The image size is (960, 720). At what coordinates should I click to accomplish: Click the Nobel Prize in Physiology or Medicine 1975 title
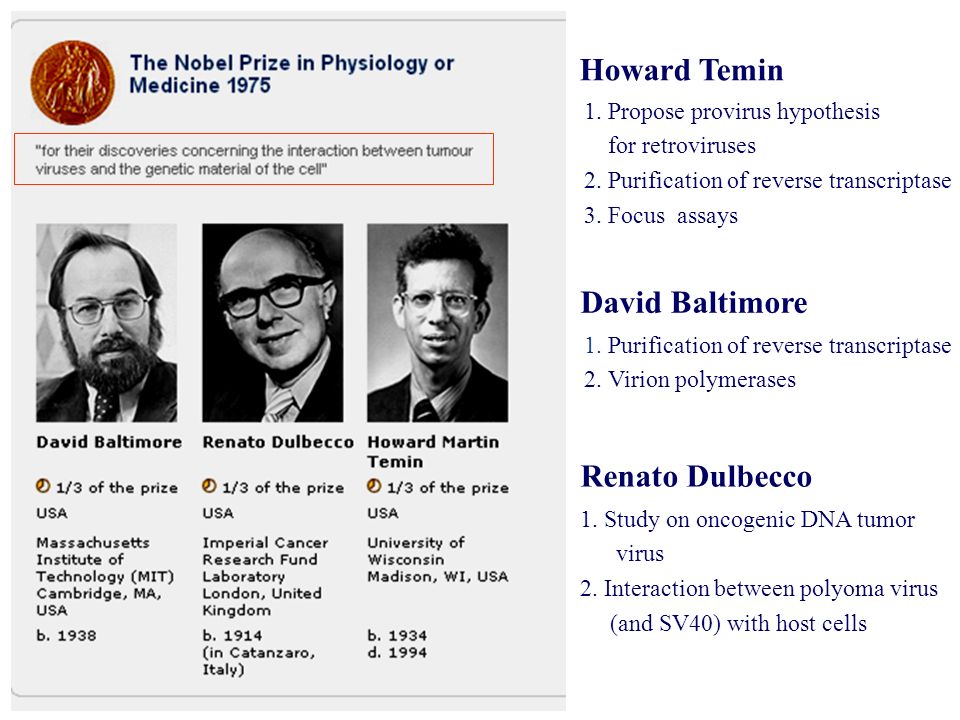pyautogui.click(x=291, y=73)
